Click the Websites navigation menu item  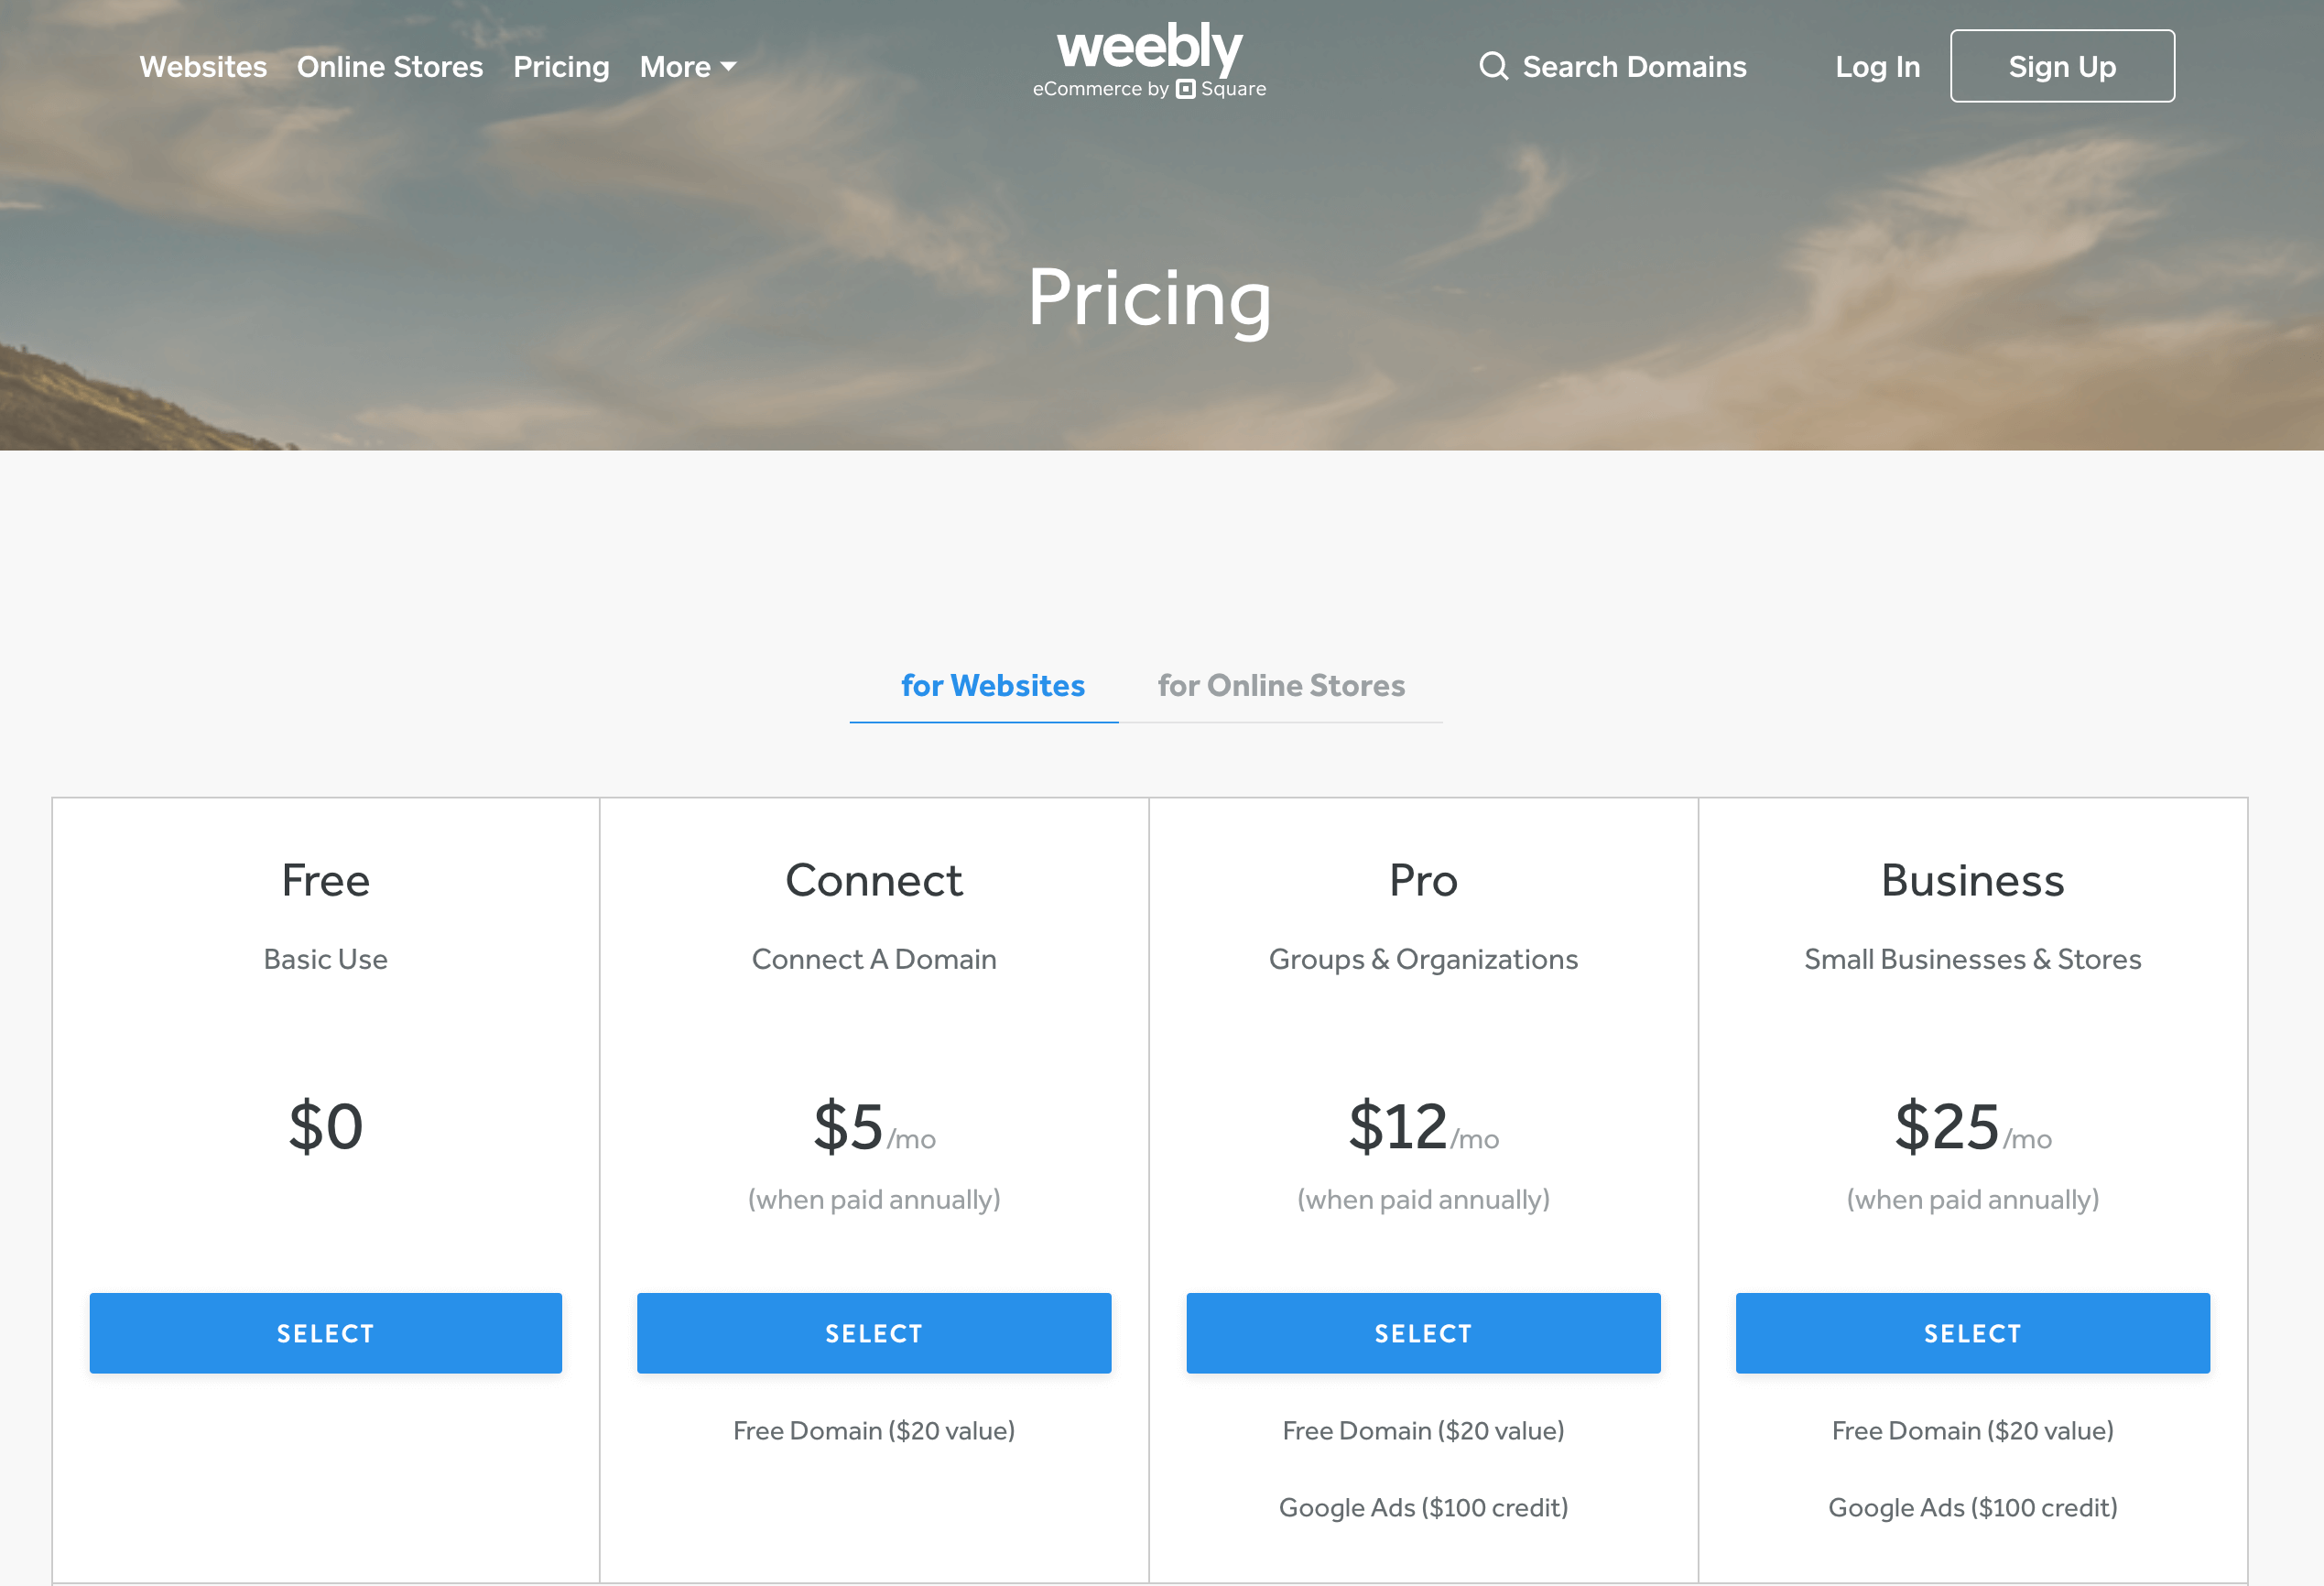(x=201, y=65)
